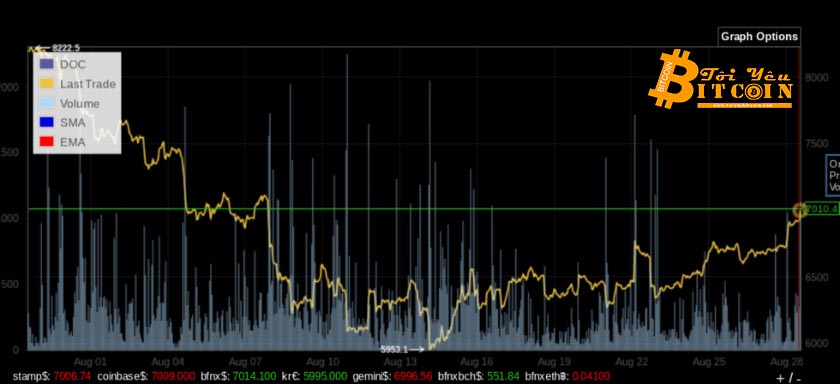Select the bfnx$ 7014.100 ticker entry
The height and width of the screenshot is (384, 840).
[238, 377]
